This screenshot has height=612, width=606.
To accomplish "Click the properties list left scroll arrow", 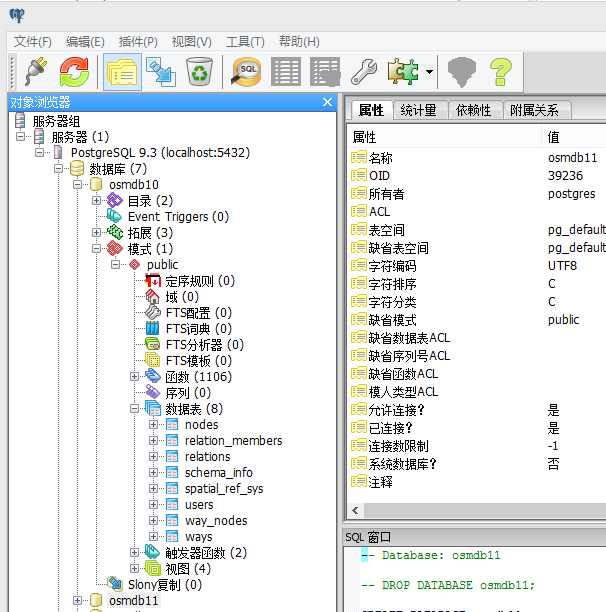I will [355, 511].
